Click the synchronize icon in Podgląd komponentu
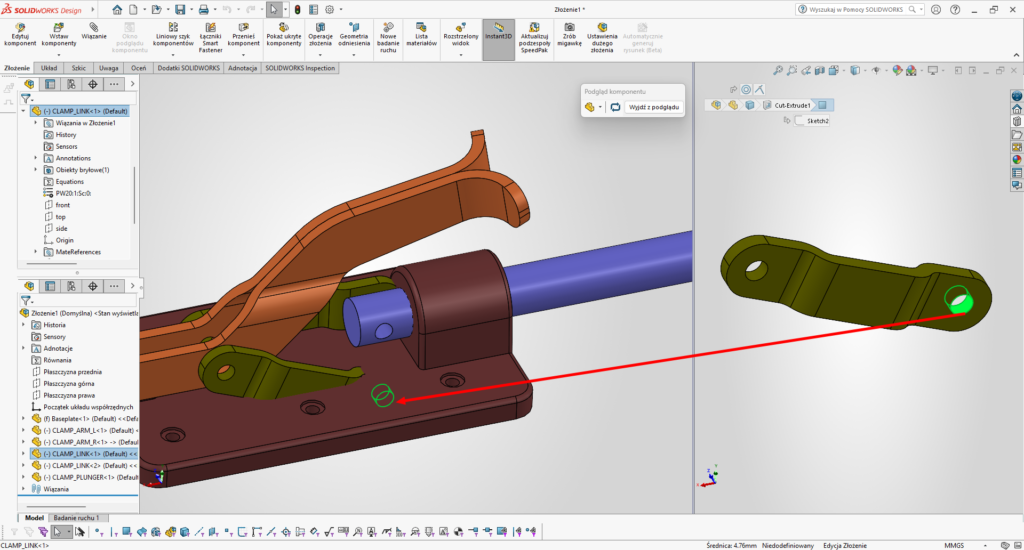Screen dimensions: 1024x550 pyautogui.click(x=615, y=107)
